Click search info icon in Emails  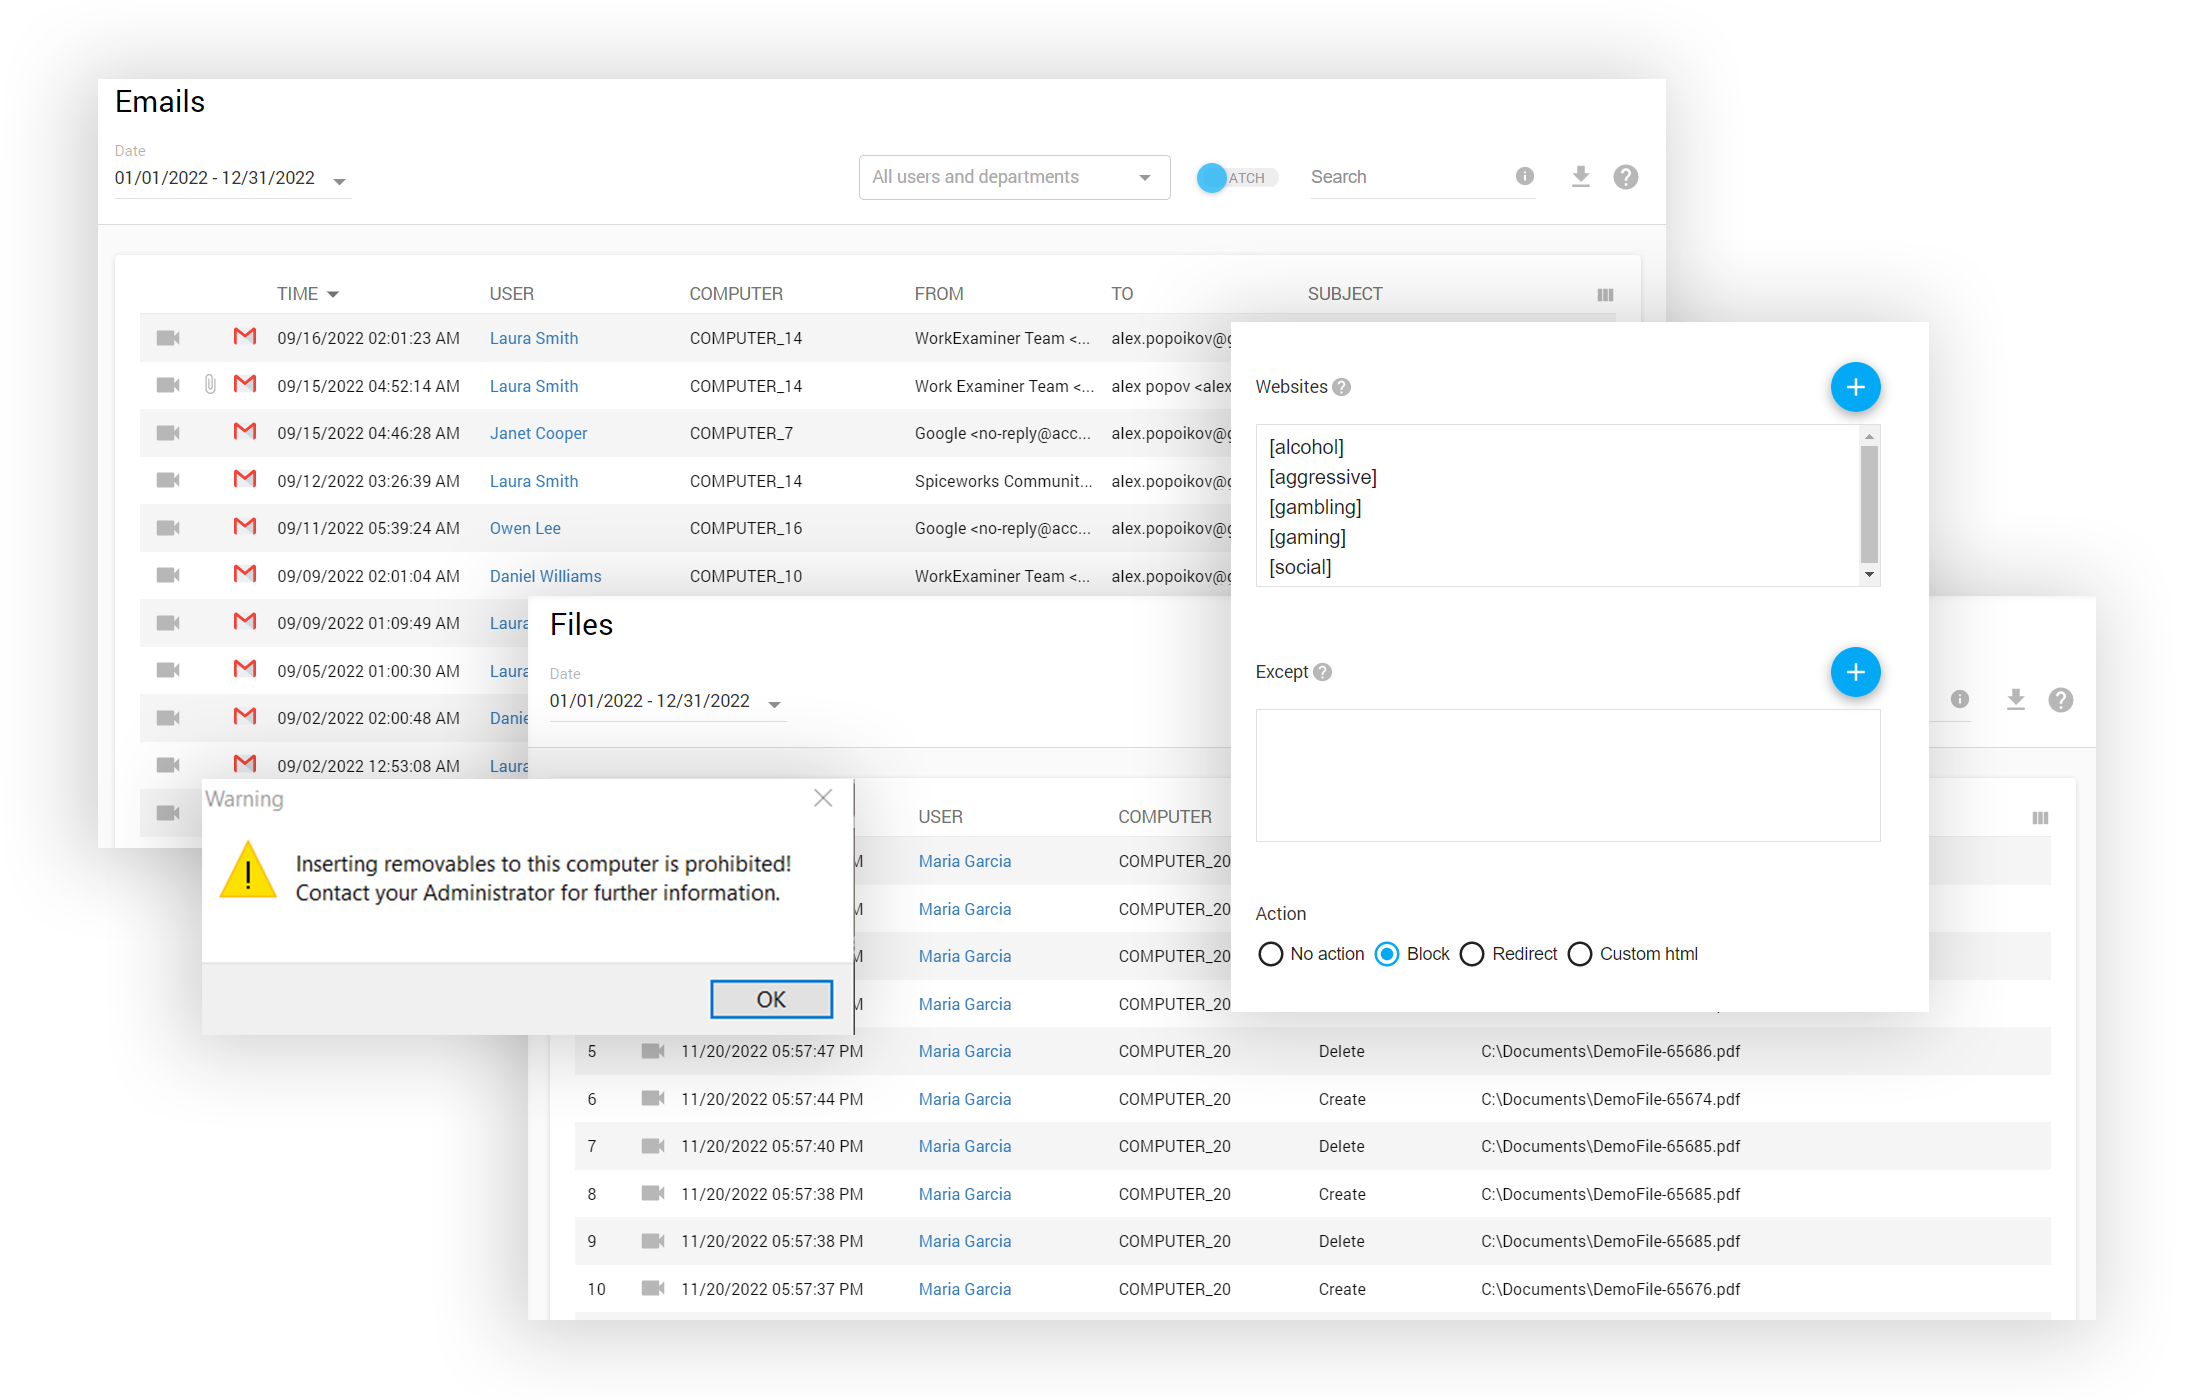point(1524,176)
